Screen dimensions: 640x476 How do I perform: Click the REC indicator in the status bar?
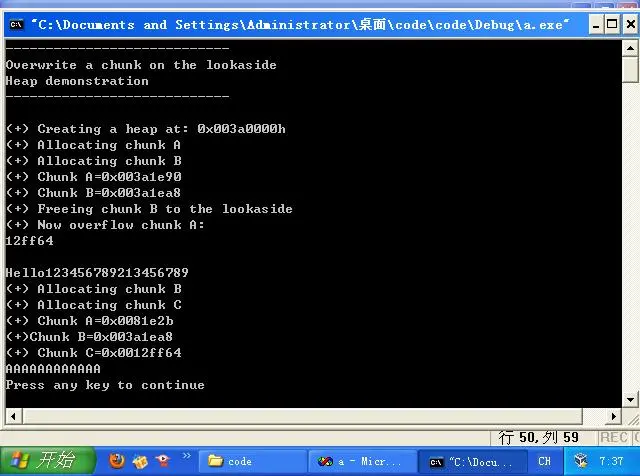[x=613, y=438]
